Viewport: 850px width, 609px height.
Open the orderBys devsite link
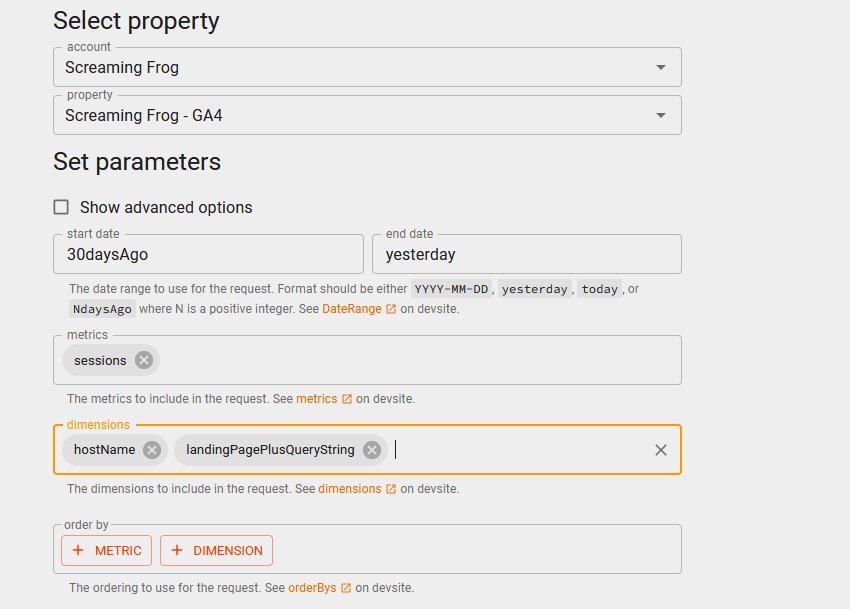pyautogui.click(x=313, y=588)
